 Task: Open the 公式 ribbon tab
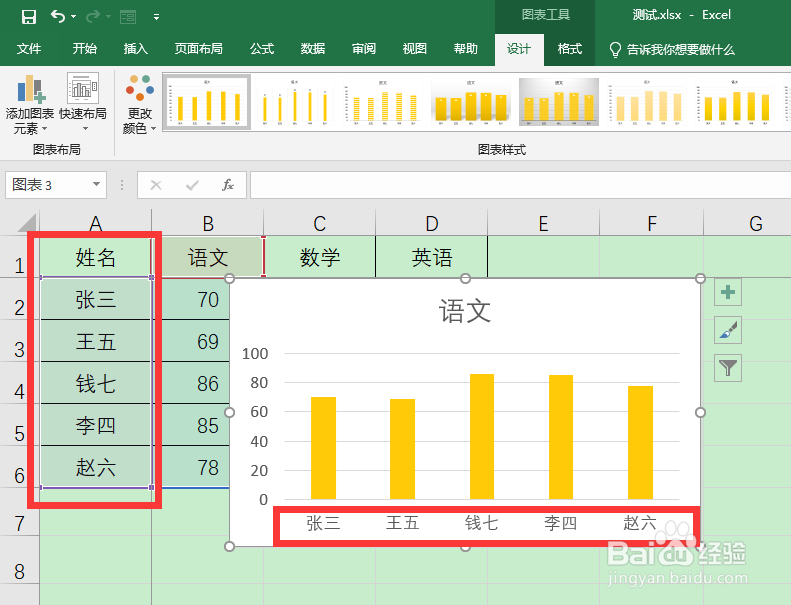tap(262, 49)
